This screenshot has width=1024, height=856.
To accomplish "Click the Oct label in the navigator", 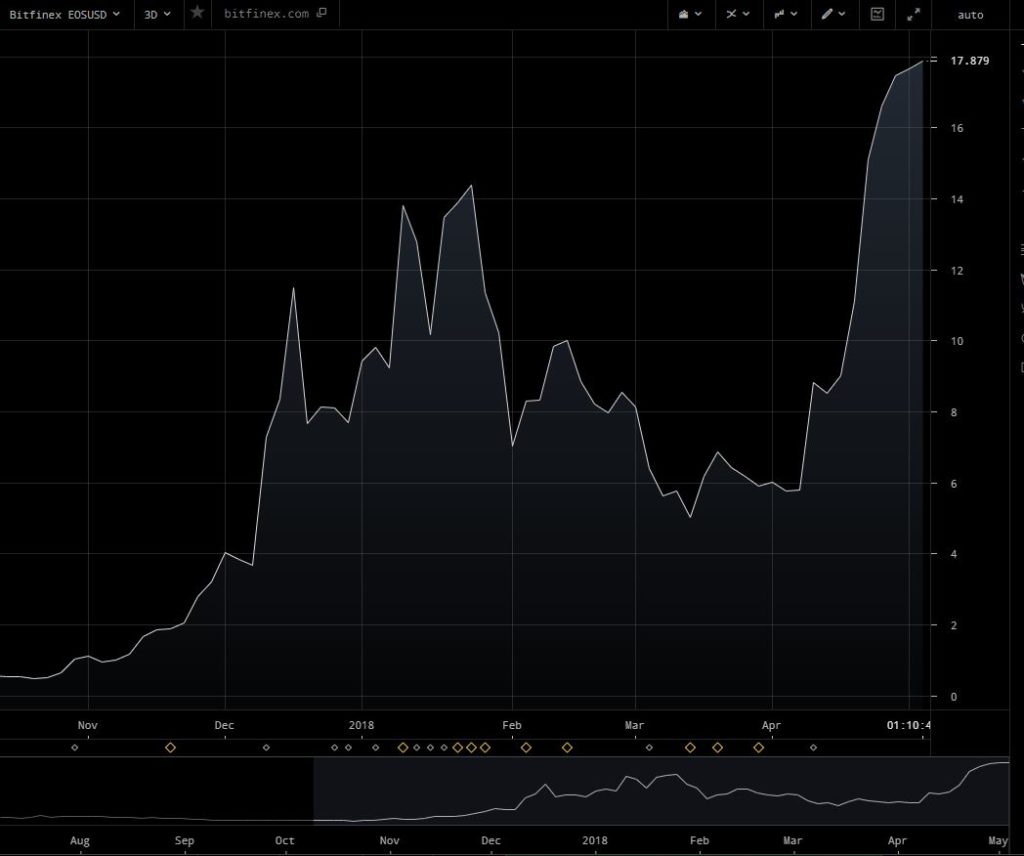I will (x=285, y=841).
